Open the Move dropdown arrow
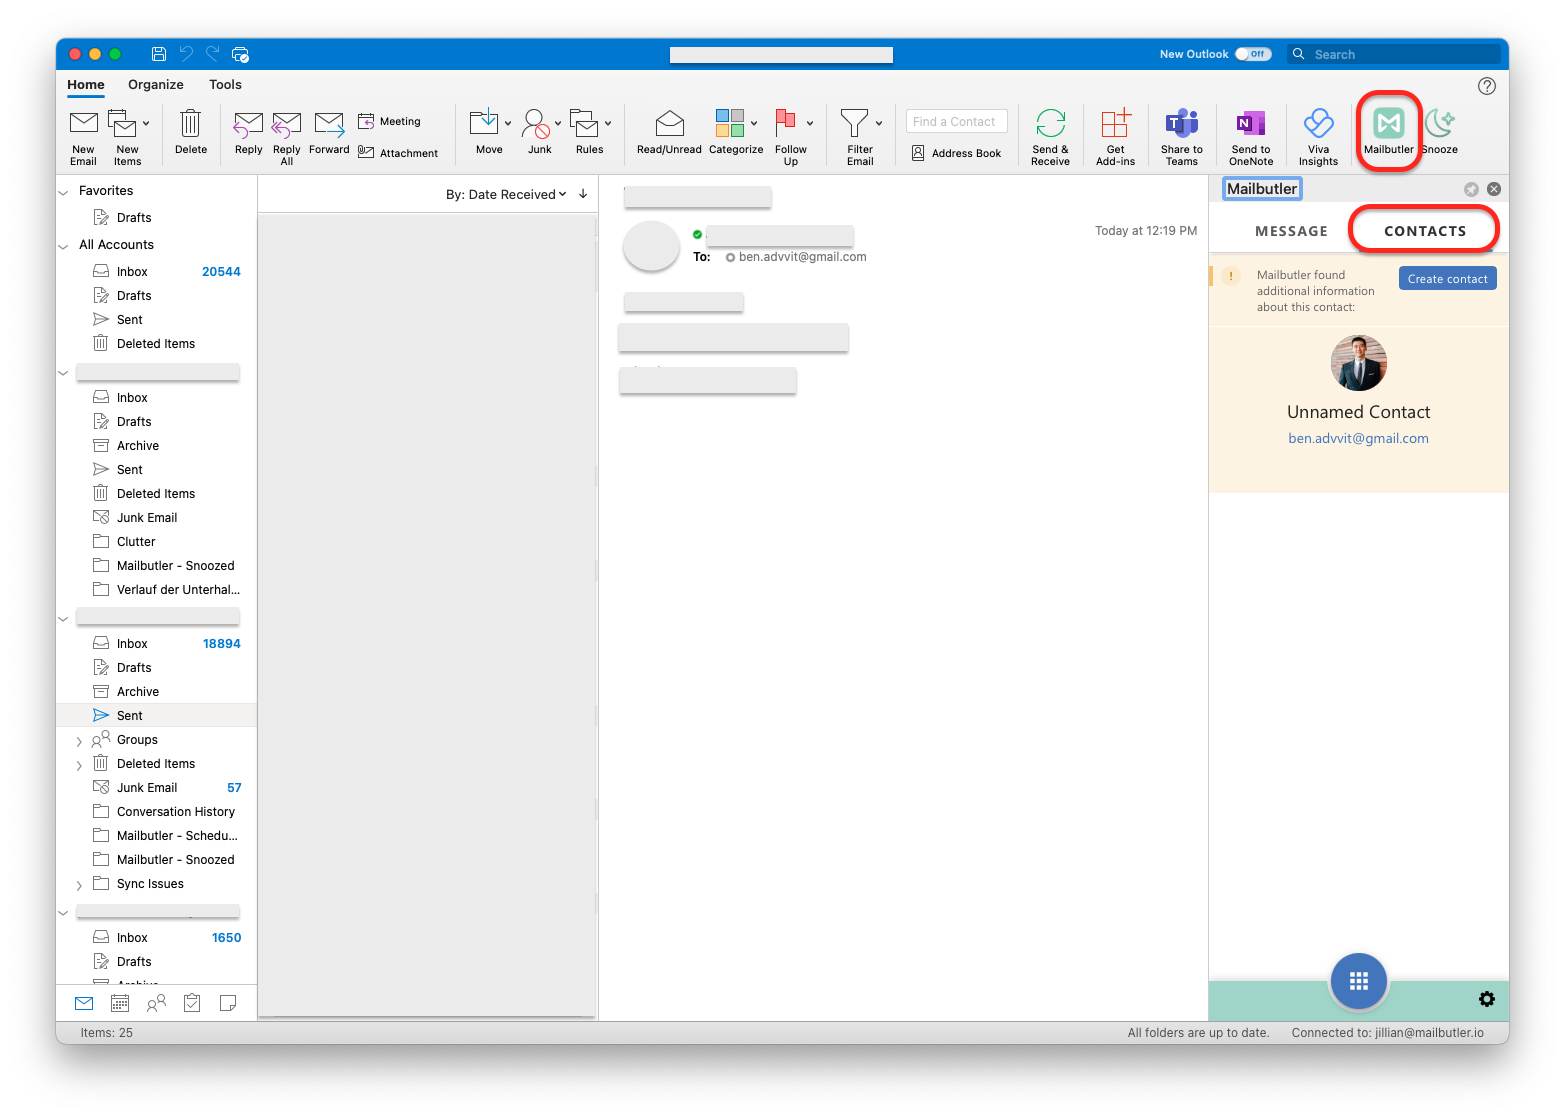Image resolution: width=1565 pixels, height=1118 pixels. pyautogui.click(x=508, y=124)
